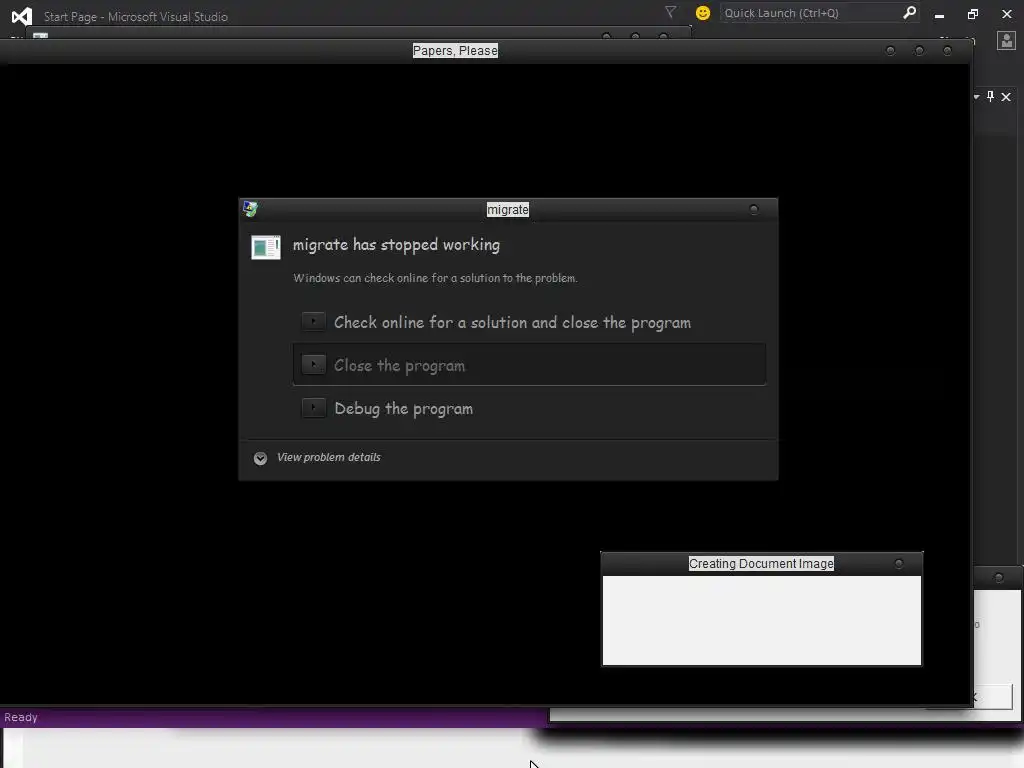Click the user account avatar icon
This screenshot has width=1024, height=768.
(x=1006, y=40)
